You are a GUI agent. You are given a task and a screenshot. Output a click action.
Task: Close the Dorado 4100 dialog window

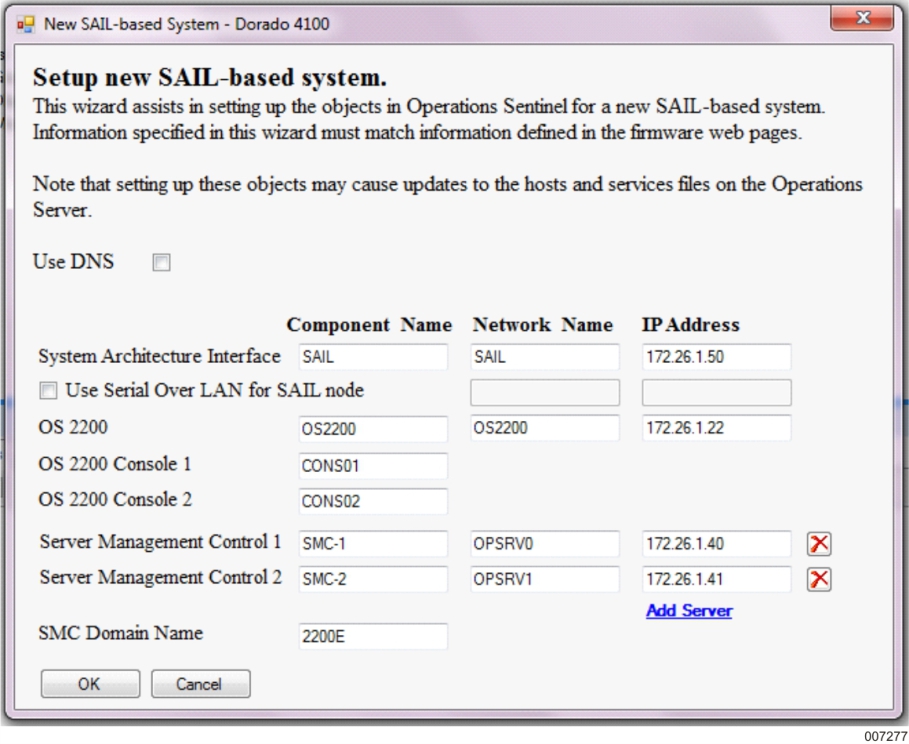(x=862, y=18)
